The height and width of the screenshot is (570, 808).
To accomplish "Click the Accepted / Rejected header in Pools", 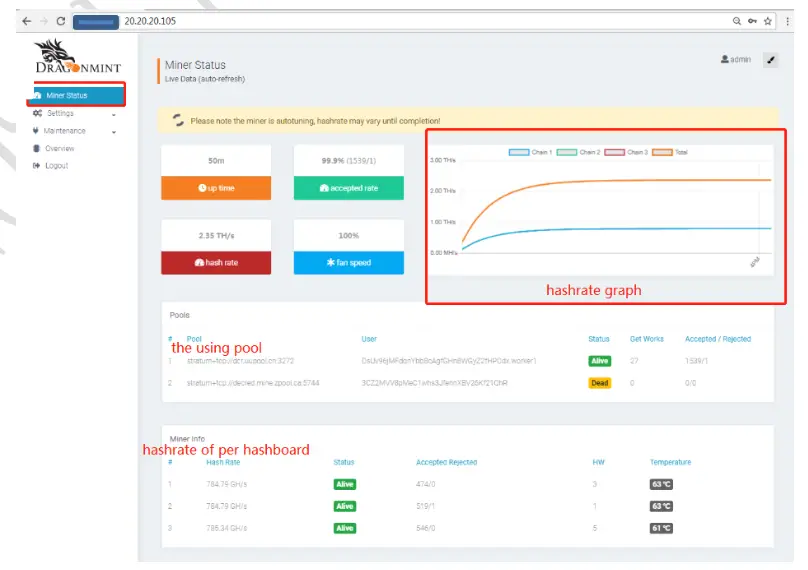I will click(718, 339).
